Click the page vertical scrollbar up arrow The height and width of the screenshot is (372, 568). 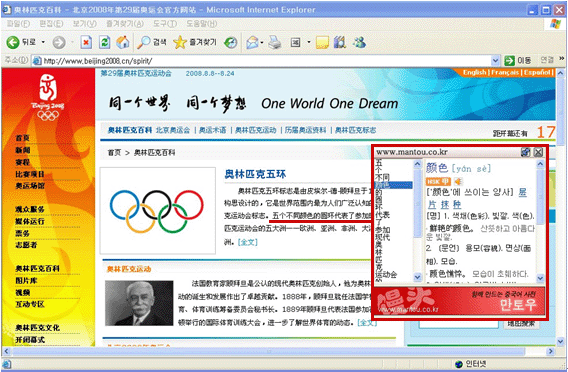point(560,73)
